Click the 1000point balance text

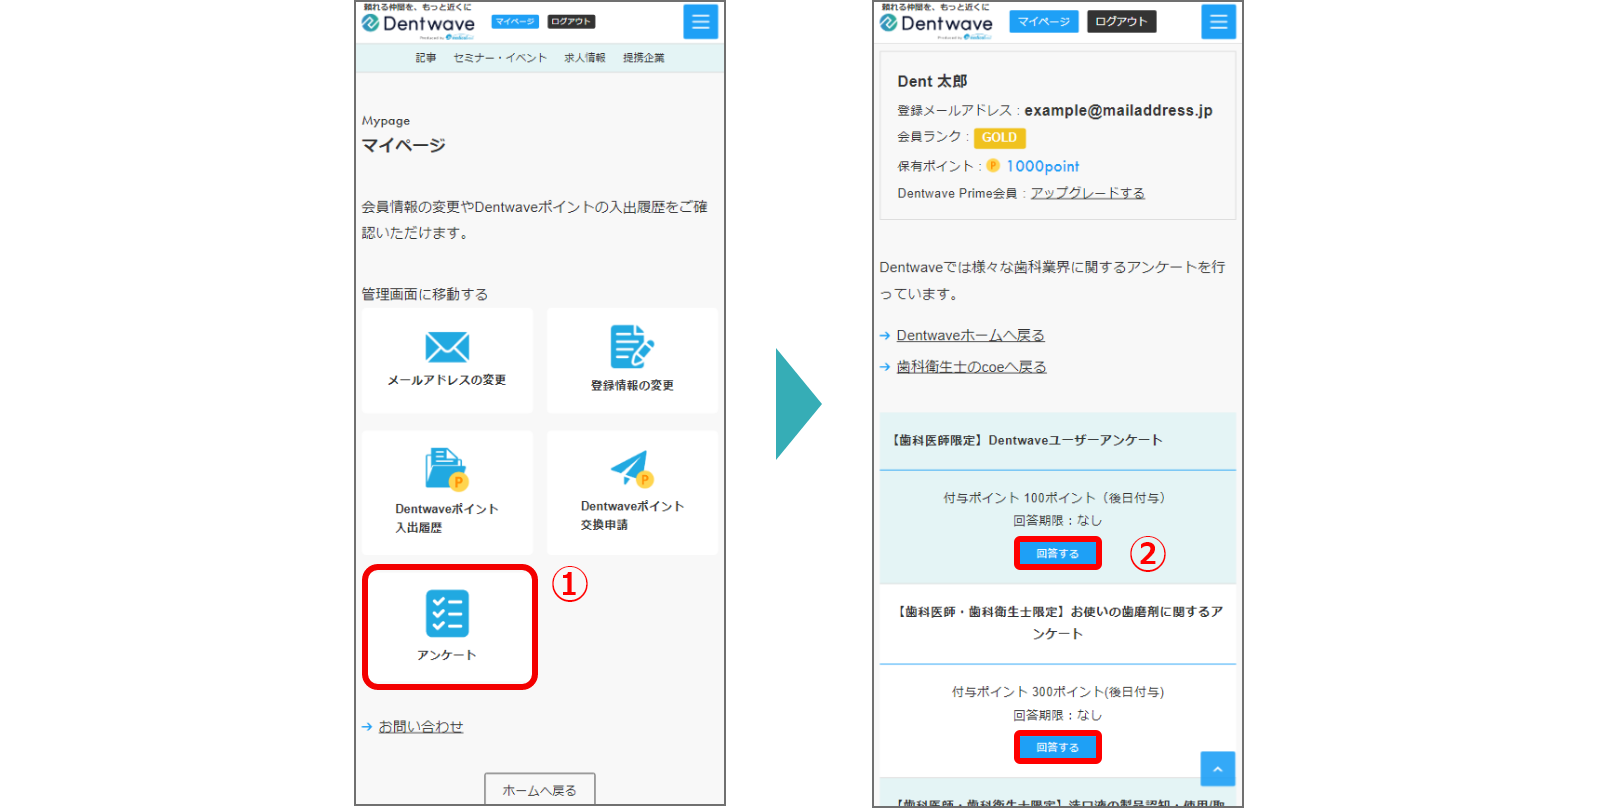(x=1043, y=166)
